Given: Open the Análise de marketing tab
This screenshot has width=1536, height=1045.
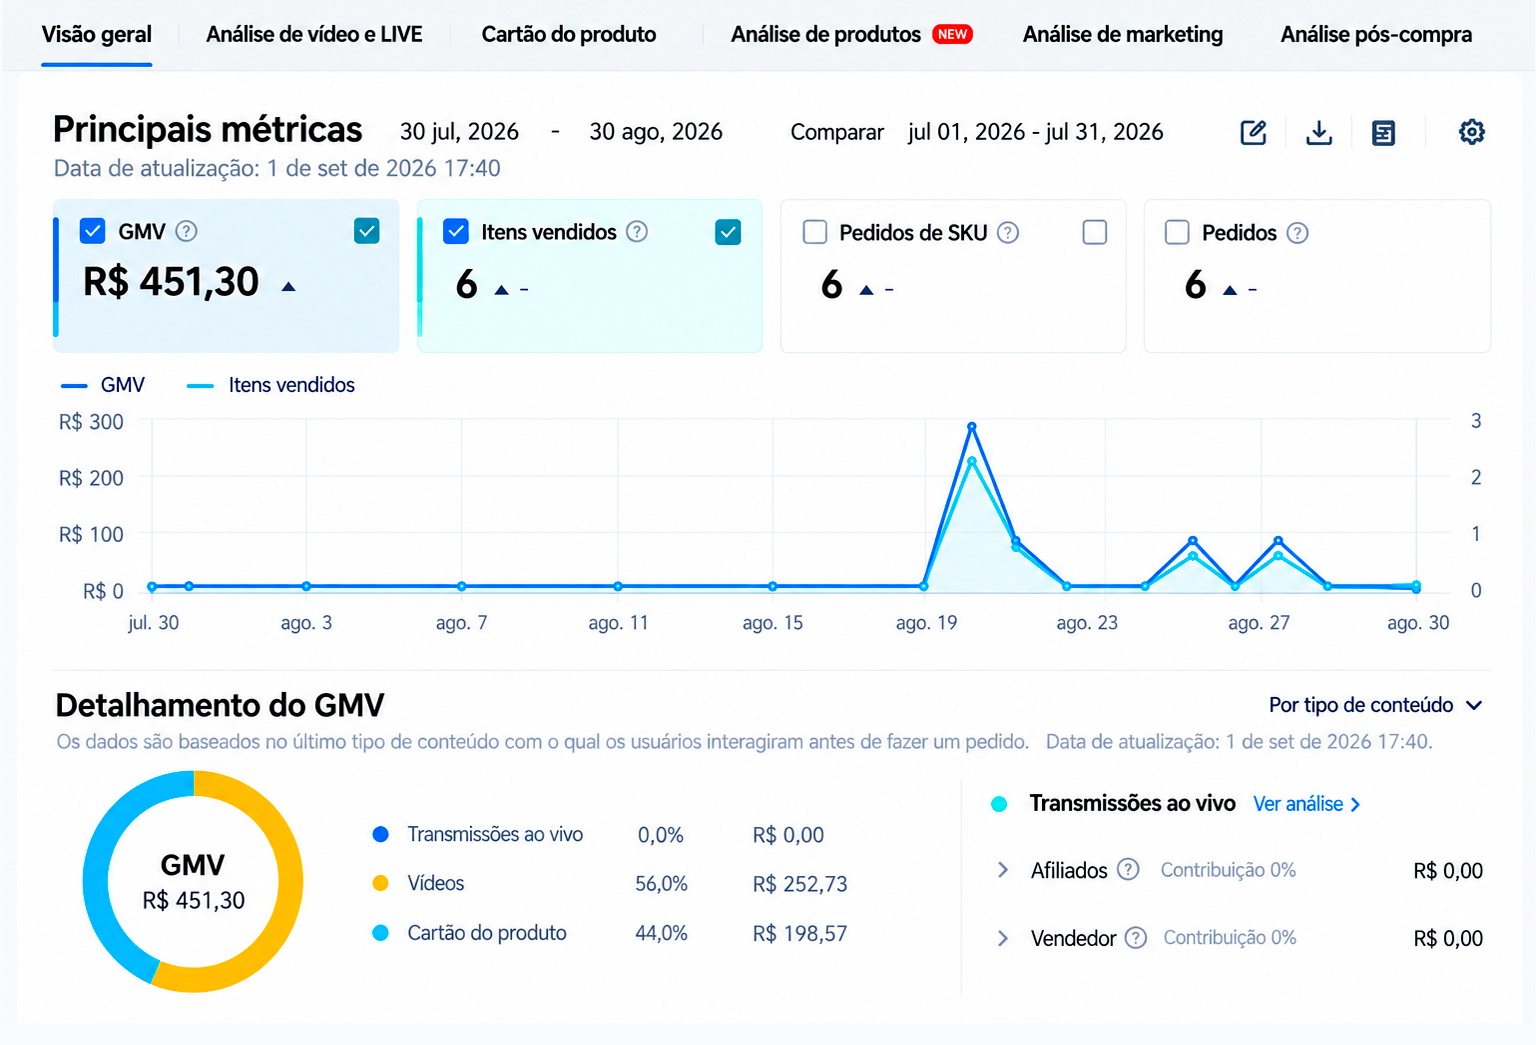Looking at the screenshot, I should pyautogui.click(x=1123, y=34).
